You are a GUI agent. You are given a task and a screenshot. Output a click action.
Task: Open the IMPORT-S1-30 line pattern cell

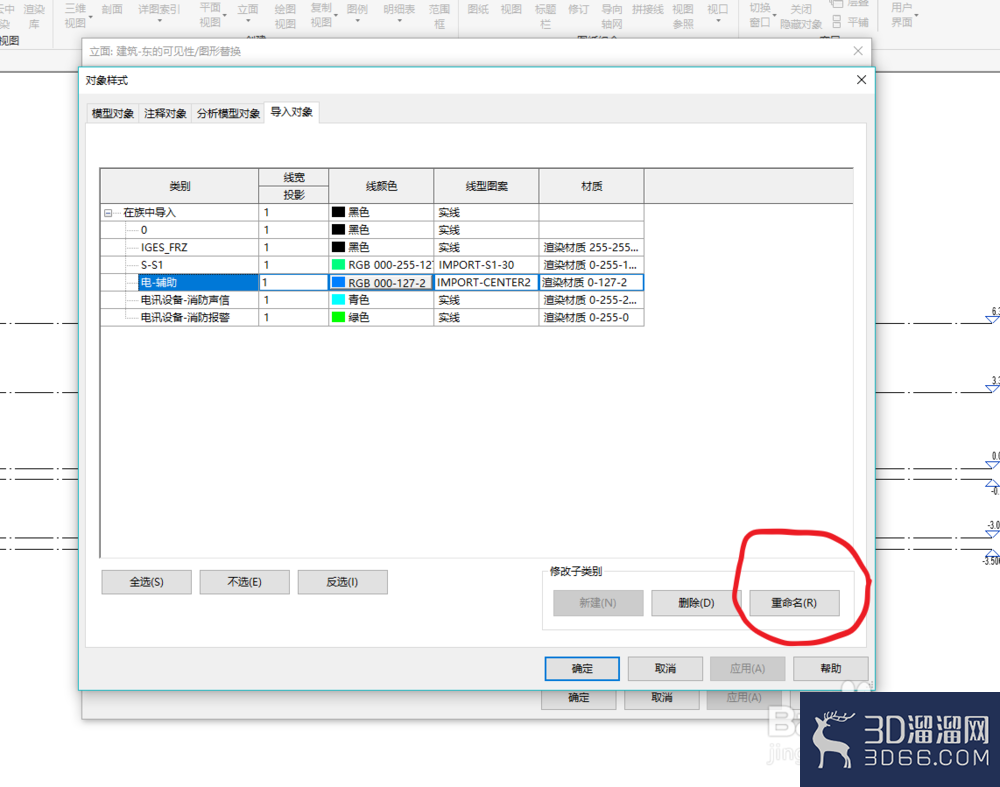coord(487,265)
